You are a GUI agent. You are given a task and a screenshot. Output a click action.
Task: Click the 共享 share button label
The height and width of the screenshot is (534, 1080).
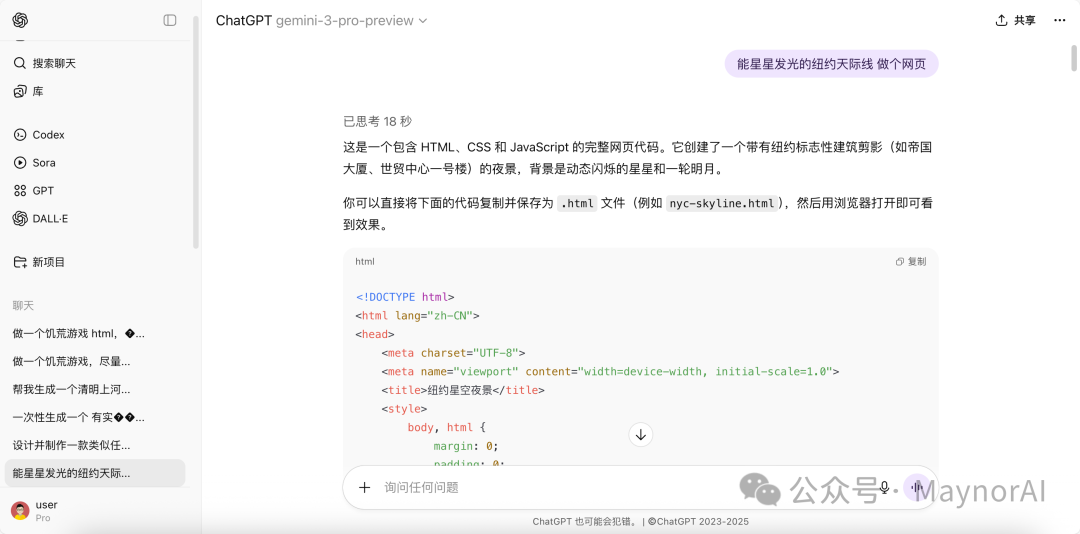click(x=1024, y=21)
